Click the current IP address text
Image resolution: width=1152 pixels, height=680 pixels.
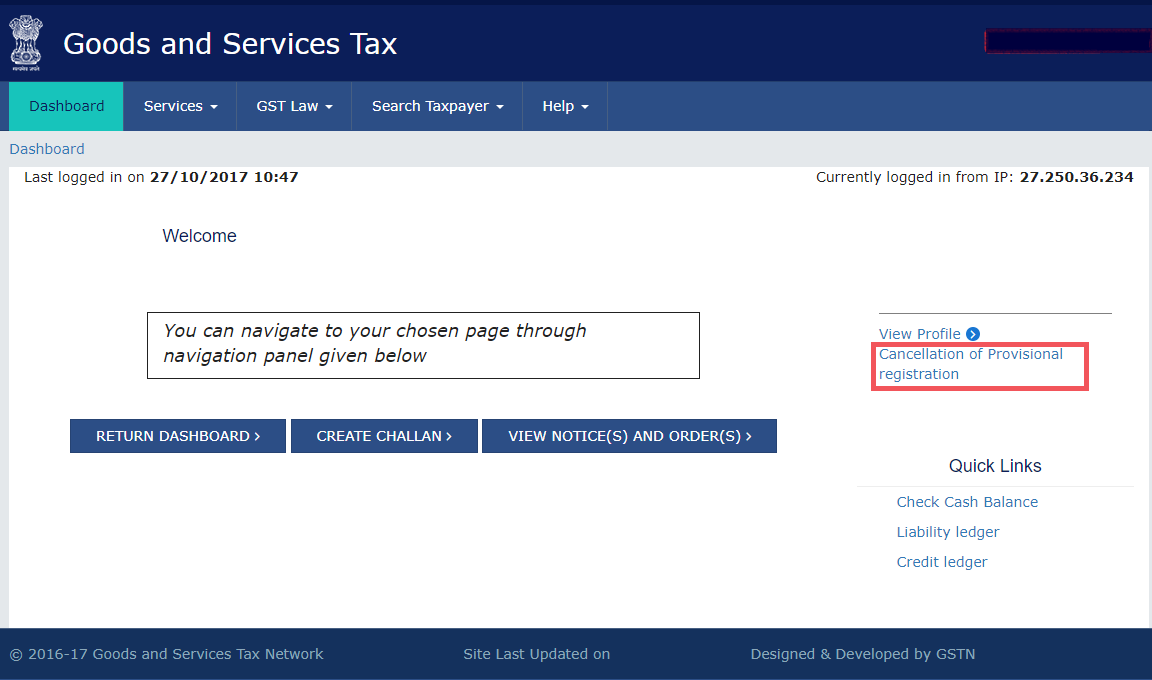click(x=1076, y=177)
